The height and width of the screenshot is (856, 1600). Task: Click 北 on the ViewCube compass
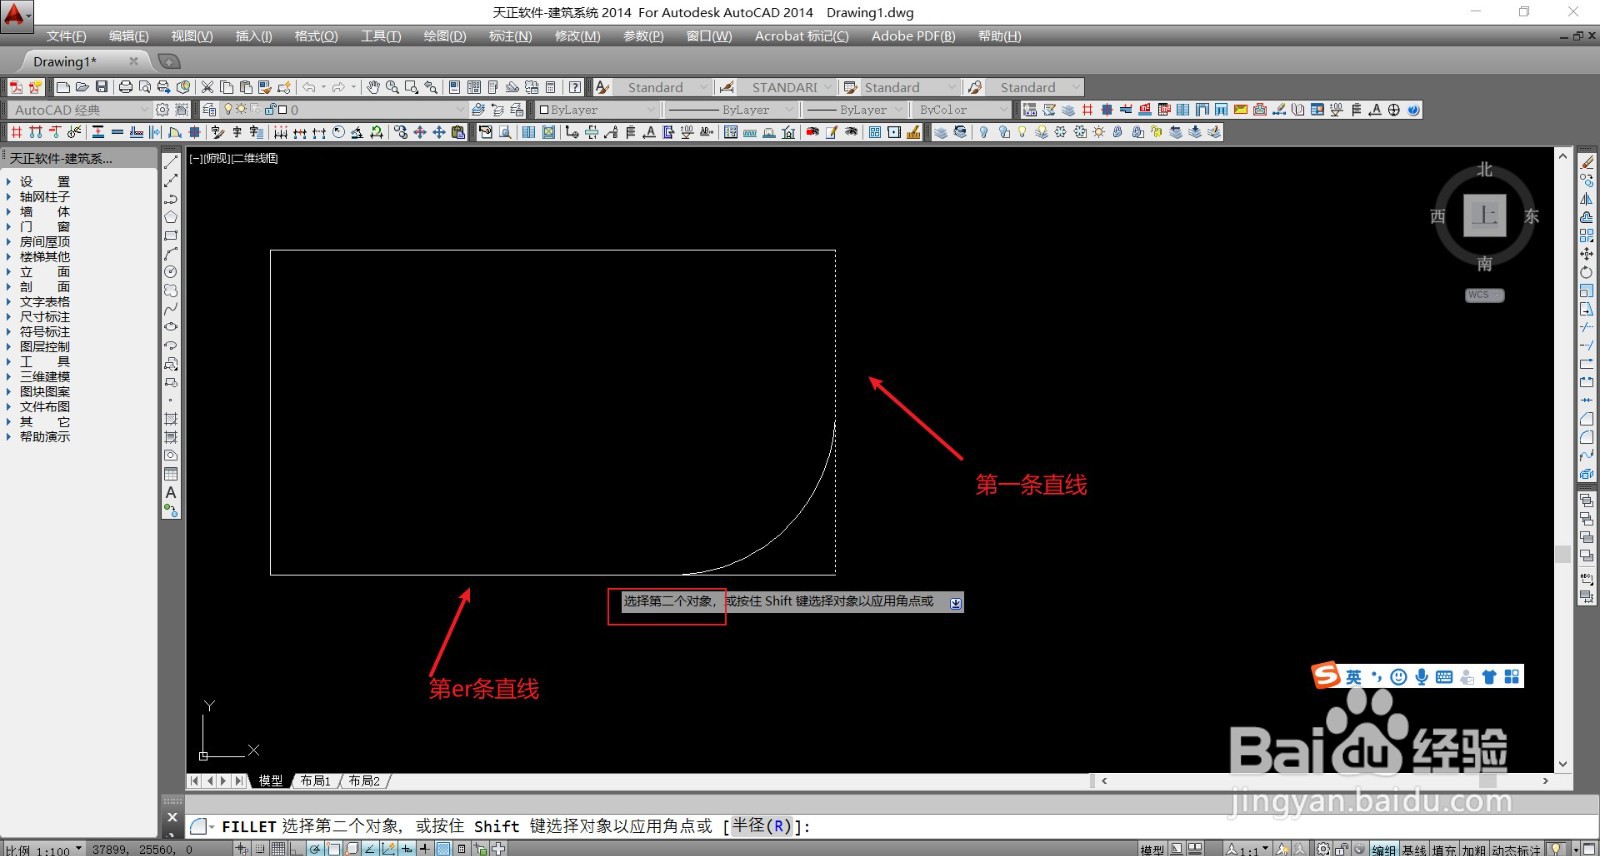tap(1485, 170)
